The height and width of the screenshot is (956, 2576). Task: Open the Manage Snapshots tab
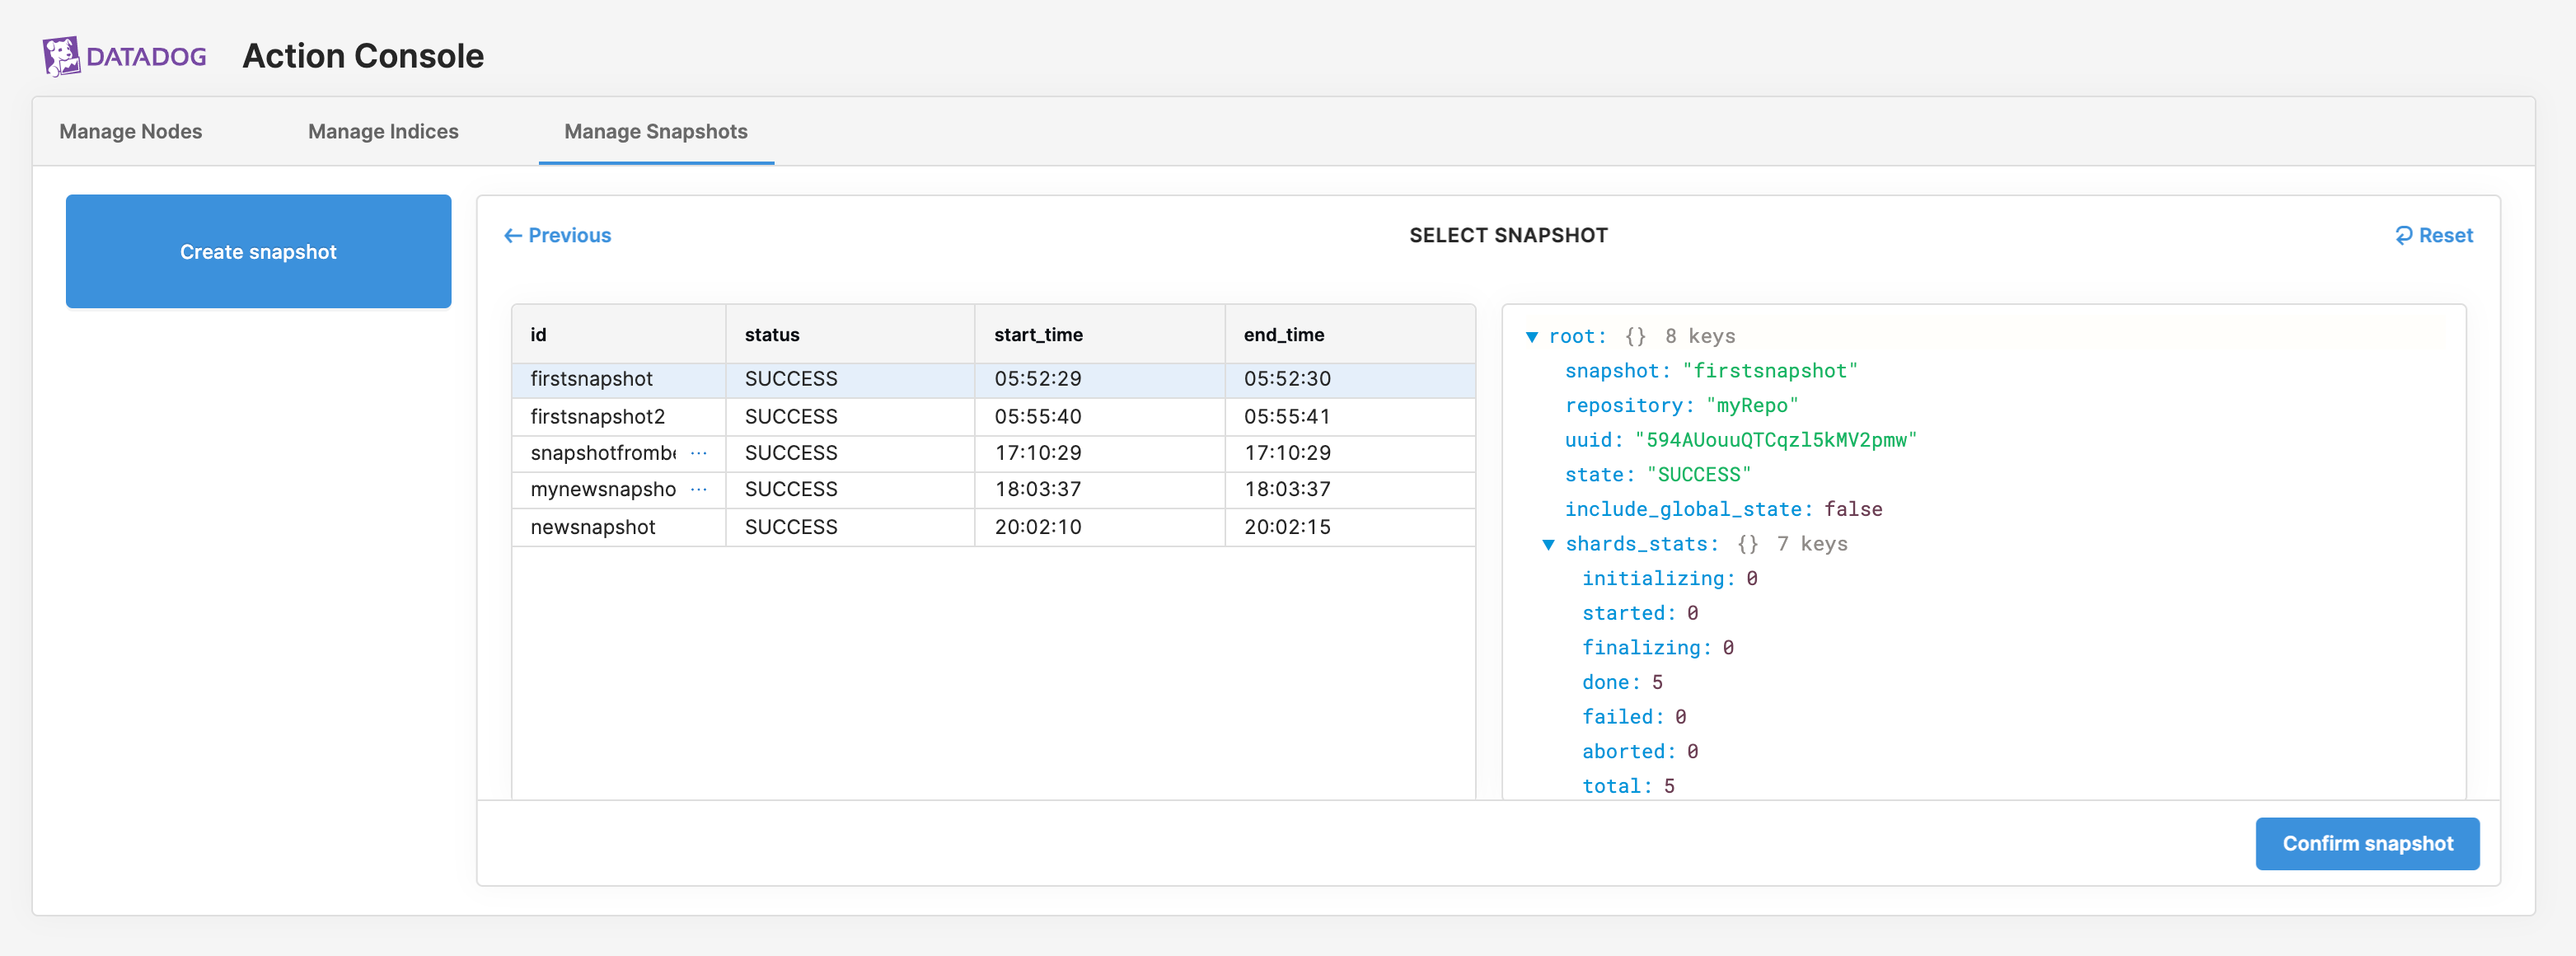656,131
